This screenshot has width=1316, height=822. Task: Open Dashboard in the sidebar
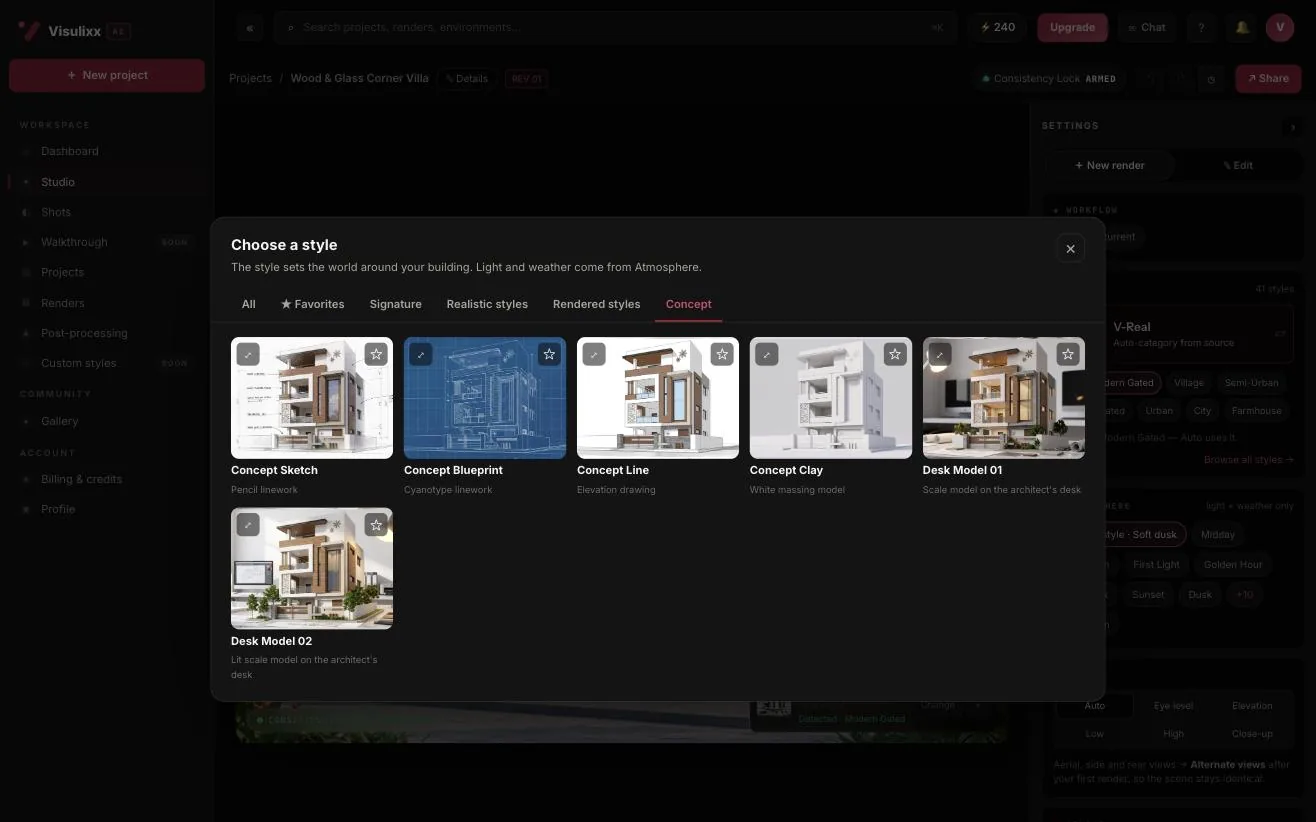pyautogui.click(x=105, y=152)
